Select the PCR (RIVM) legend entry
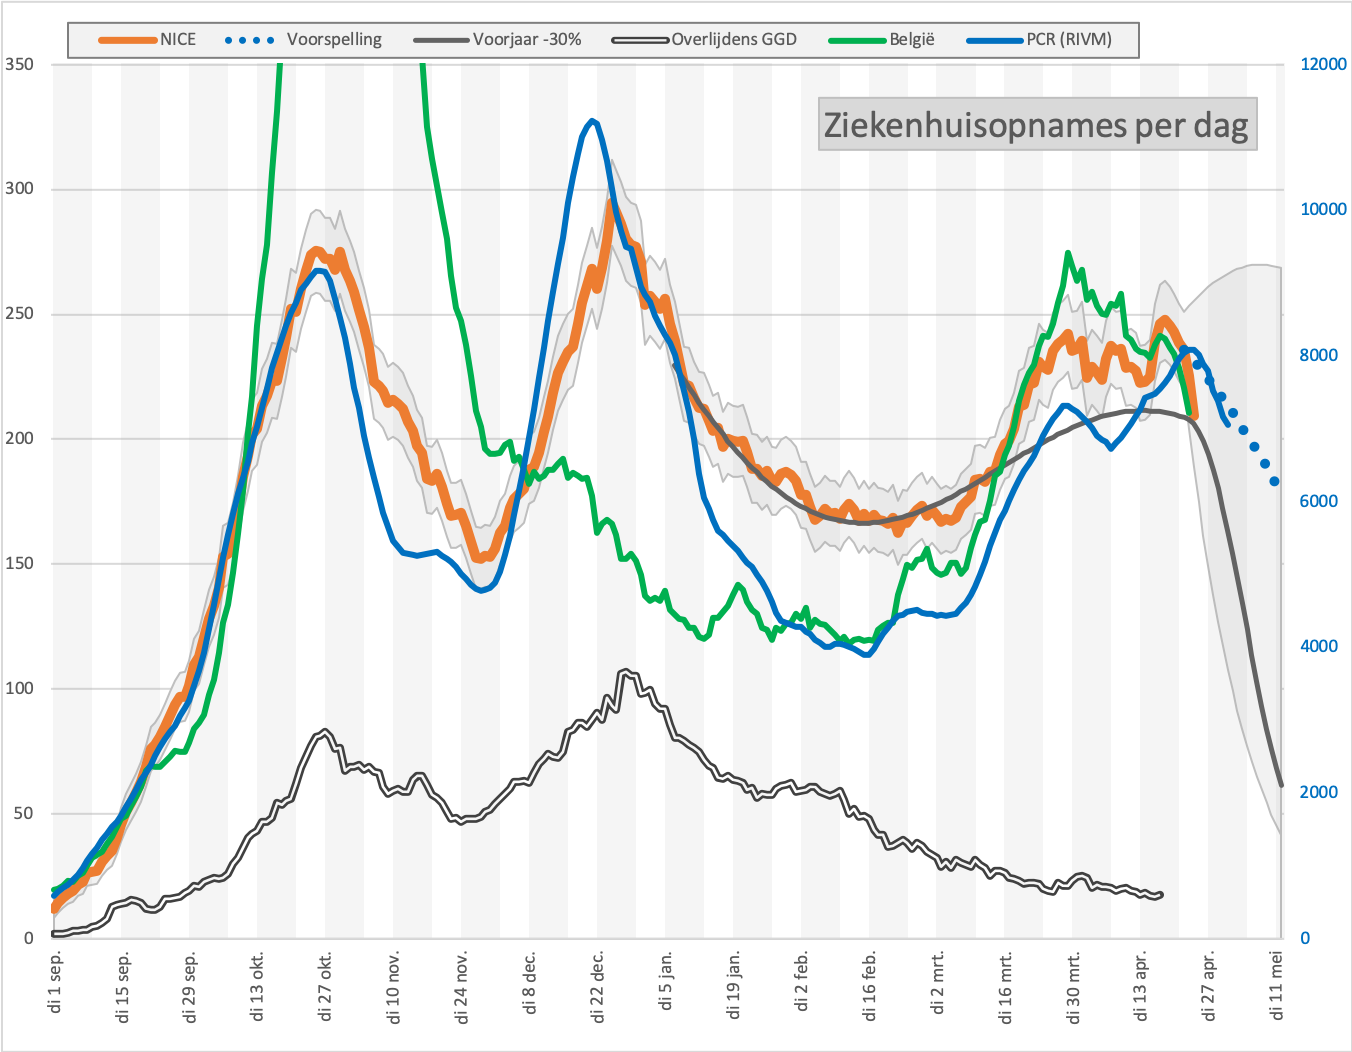 pos(1068,40)
